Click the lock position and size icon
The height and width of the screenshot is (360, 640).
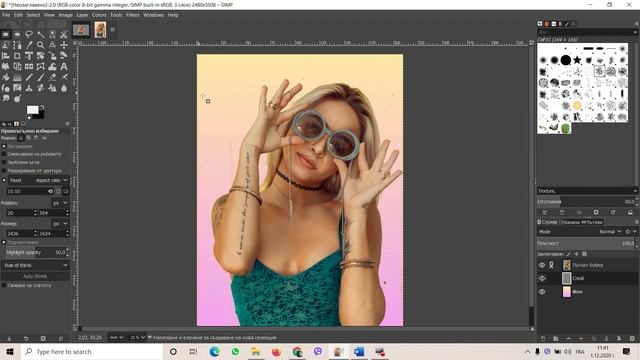coord(576,254)
